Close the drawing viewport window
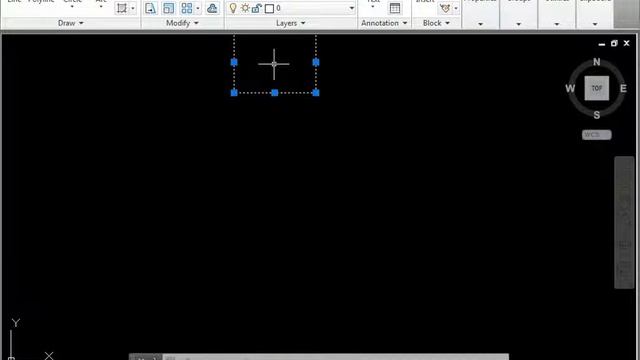Viewport: 640px width, 360px height. (x=627, y=43)
